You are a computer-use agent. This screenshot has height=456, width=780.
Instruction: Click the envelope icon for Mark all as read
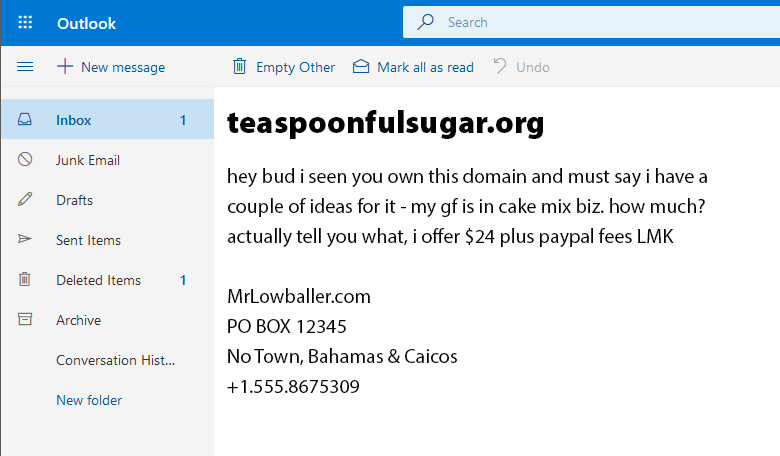pos(361,66)
